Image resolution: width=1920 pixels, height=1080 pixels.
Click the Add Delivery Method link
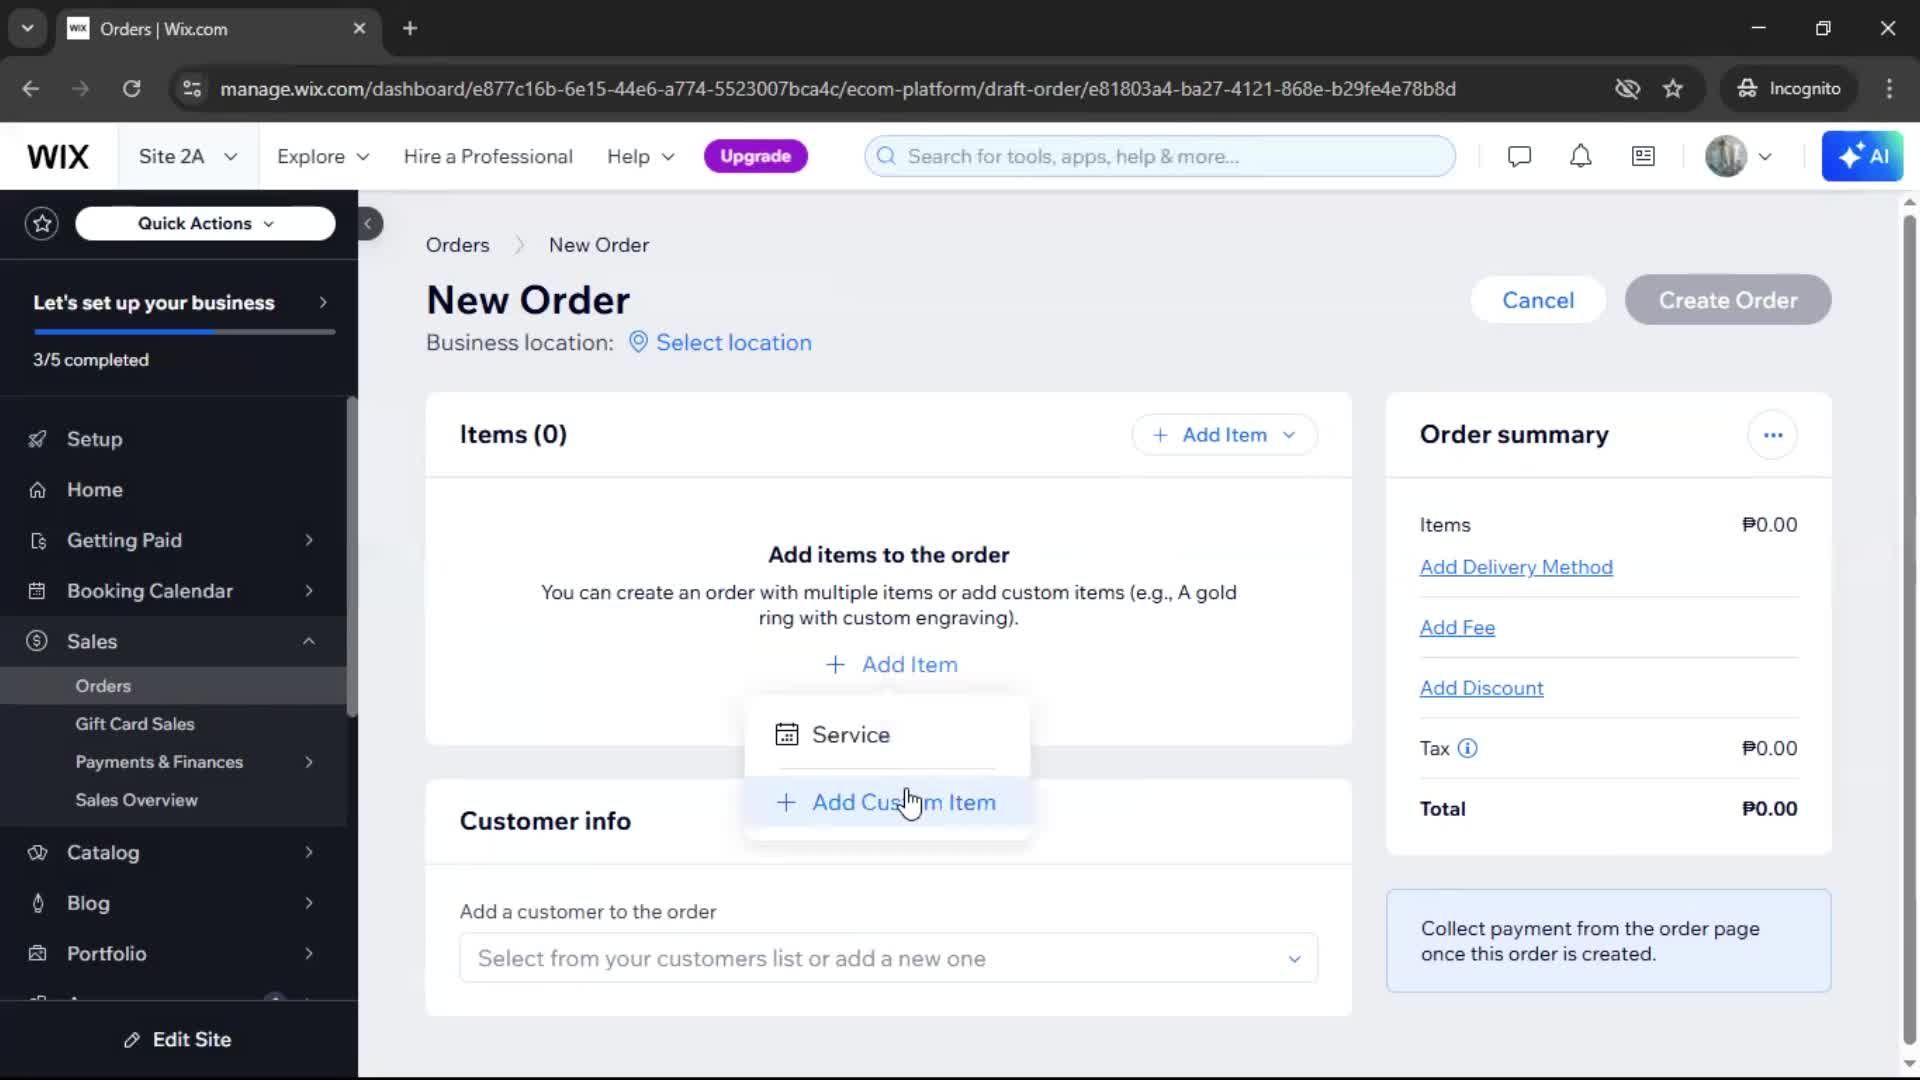pos(1516,567)
